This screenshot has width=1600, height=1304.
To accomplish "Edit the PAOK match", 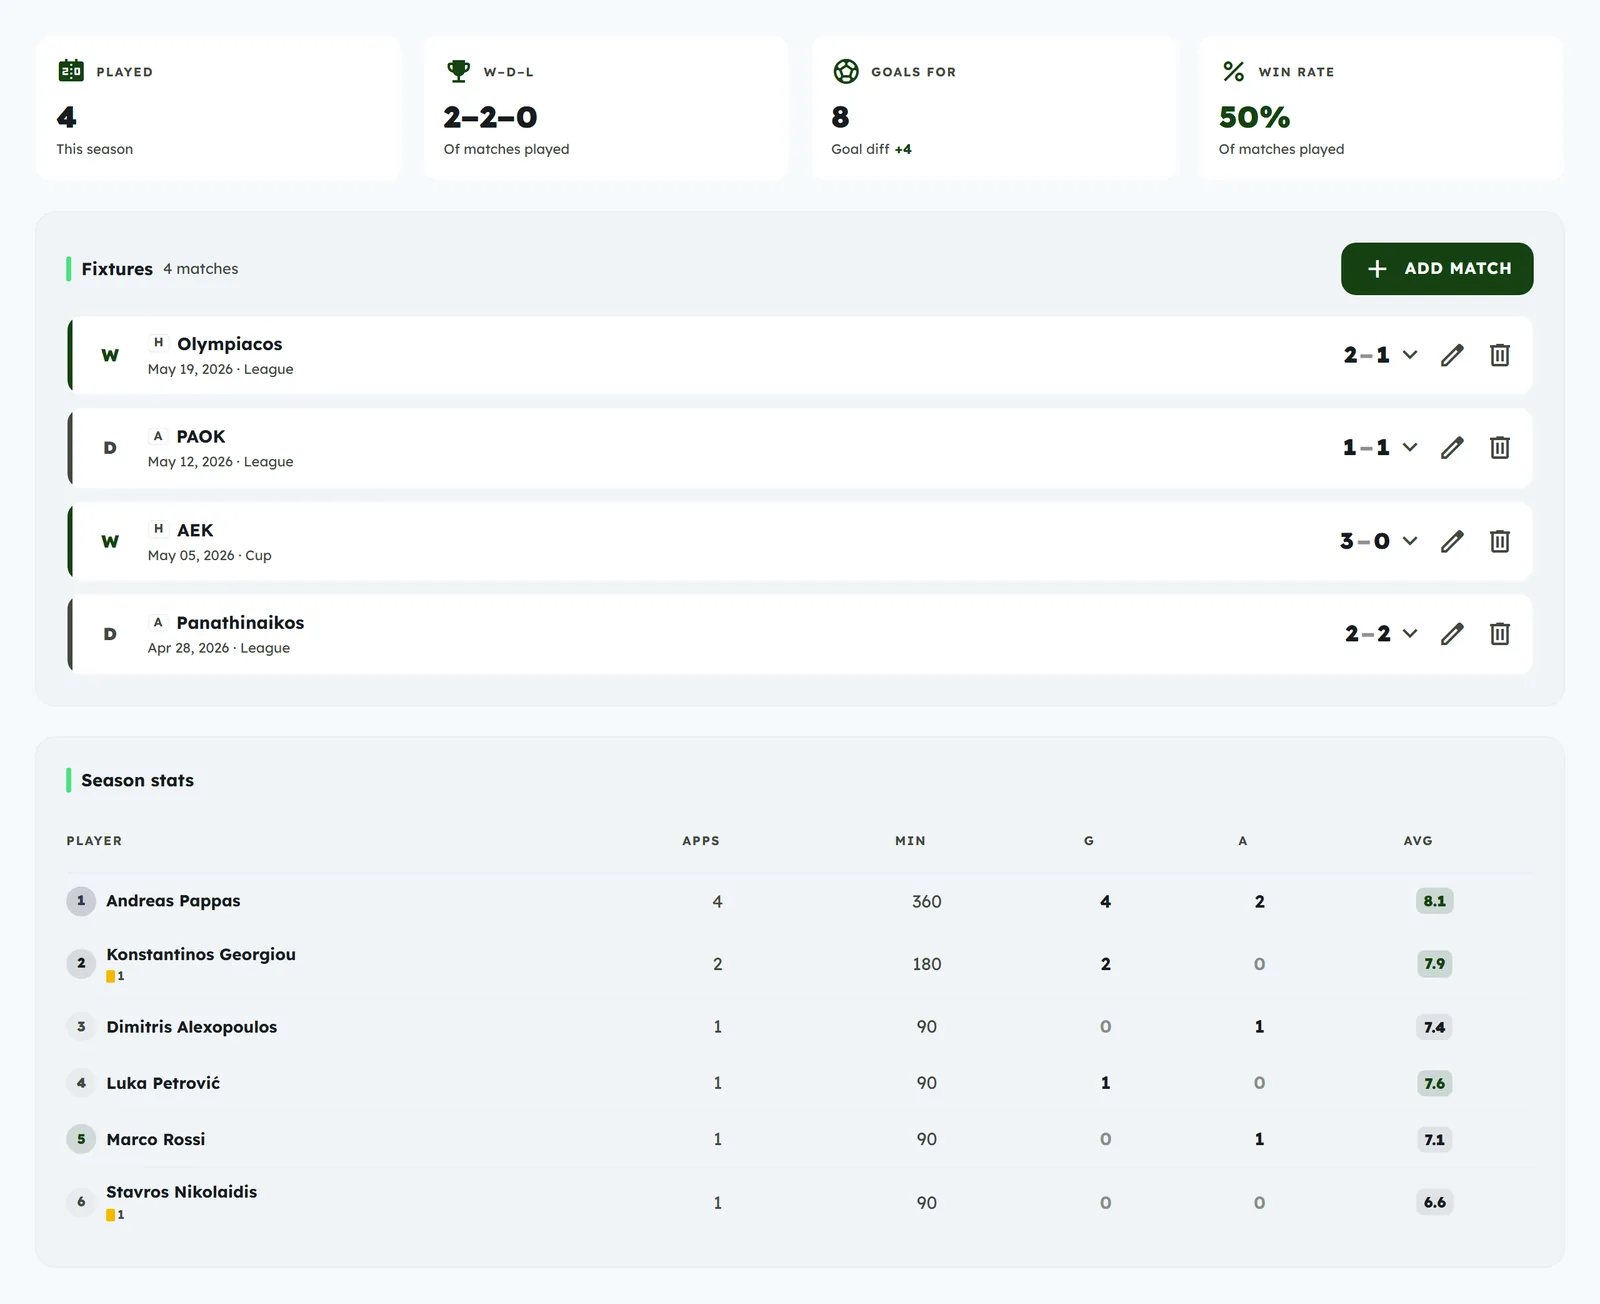I will [x=1452, y=447].
